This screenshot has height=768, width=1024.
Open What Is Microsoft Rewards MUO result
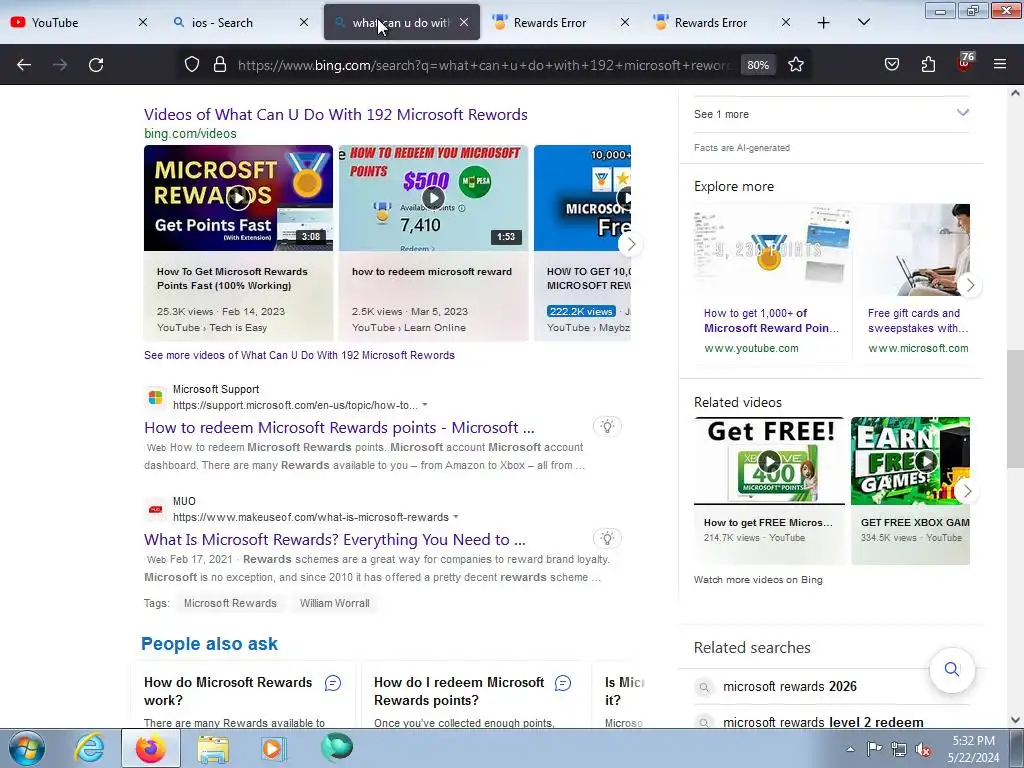click(334, 540)
